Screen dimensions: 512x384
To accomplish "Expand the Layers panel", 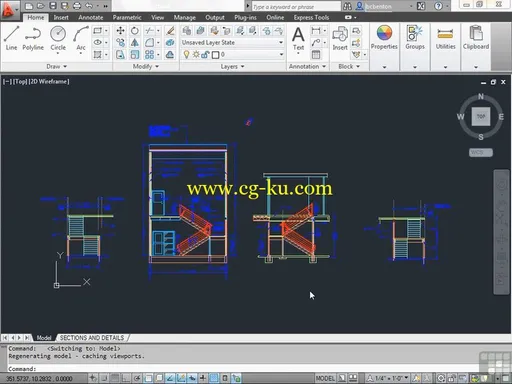I will (x=232, y=66).
